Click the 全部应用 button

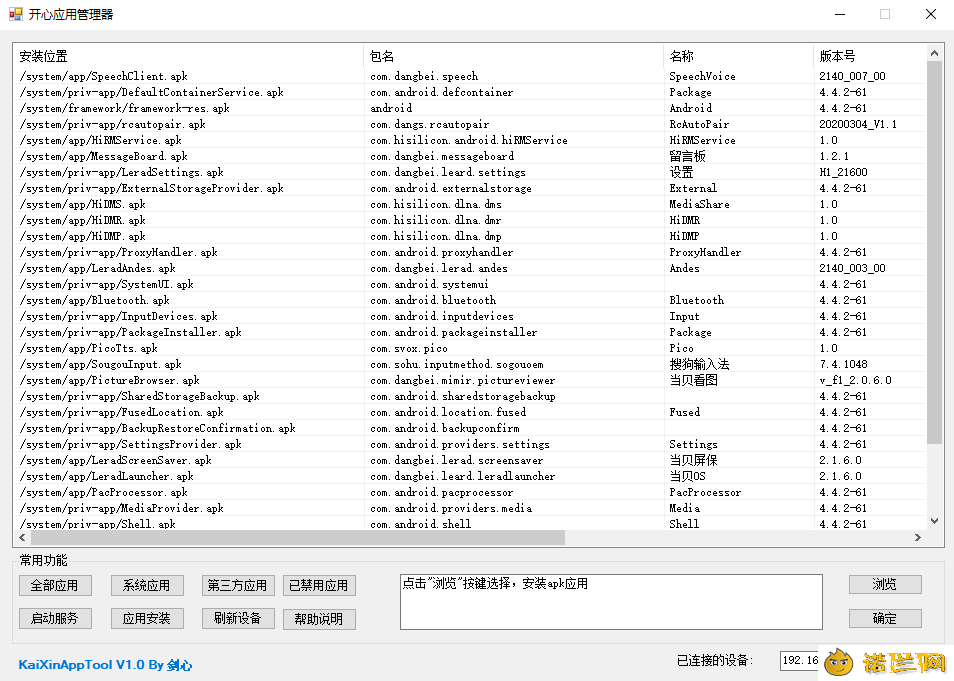tap(55, 585)
